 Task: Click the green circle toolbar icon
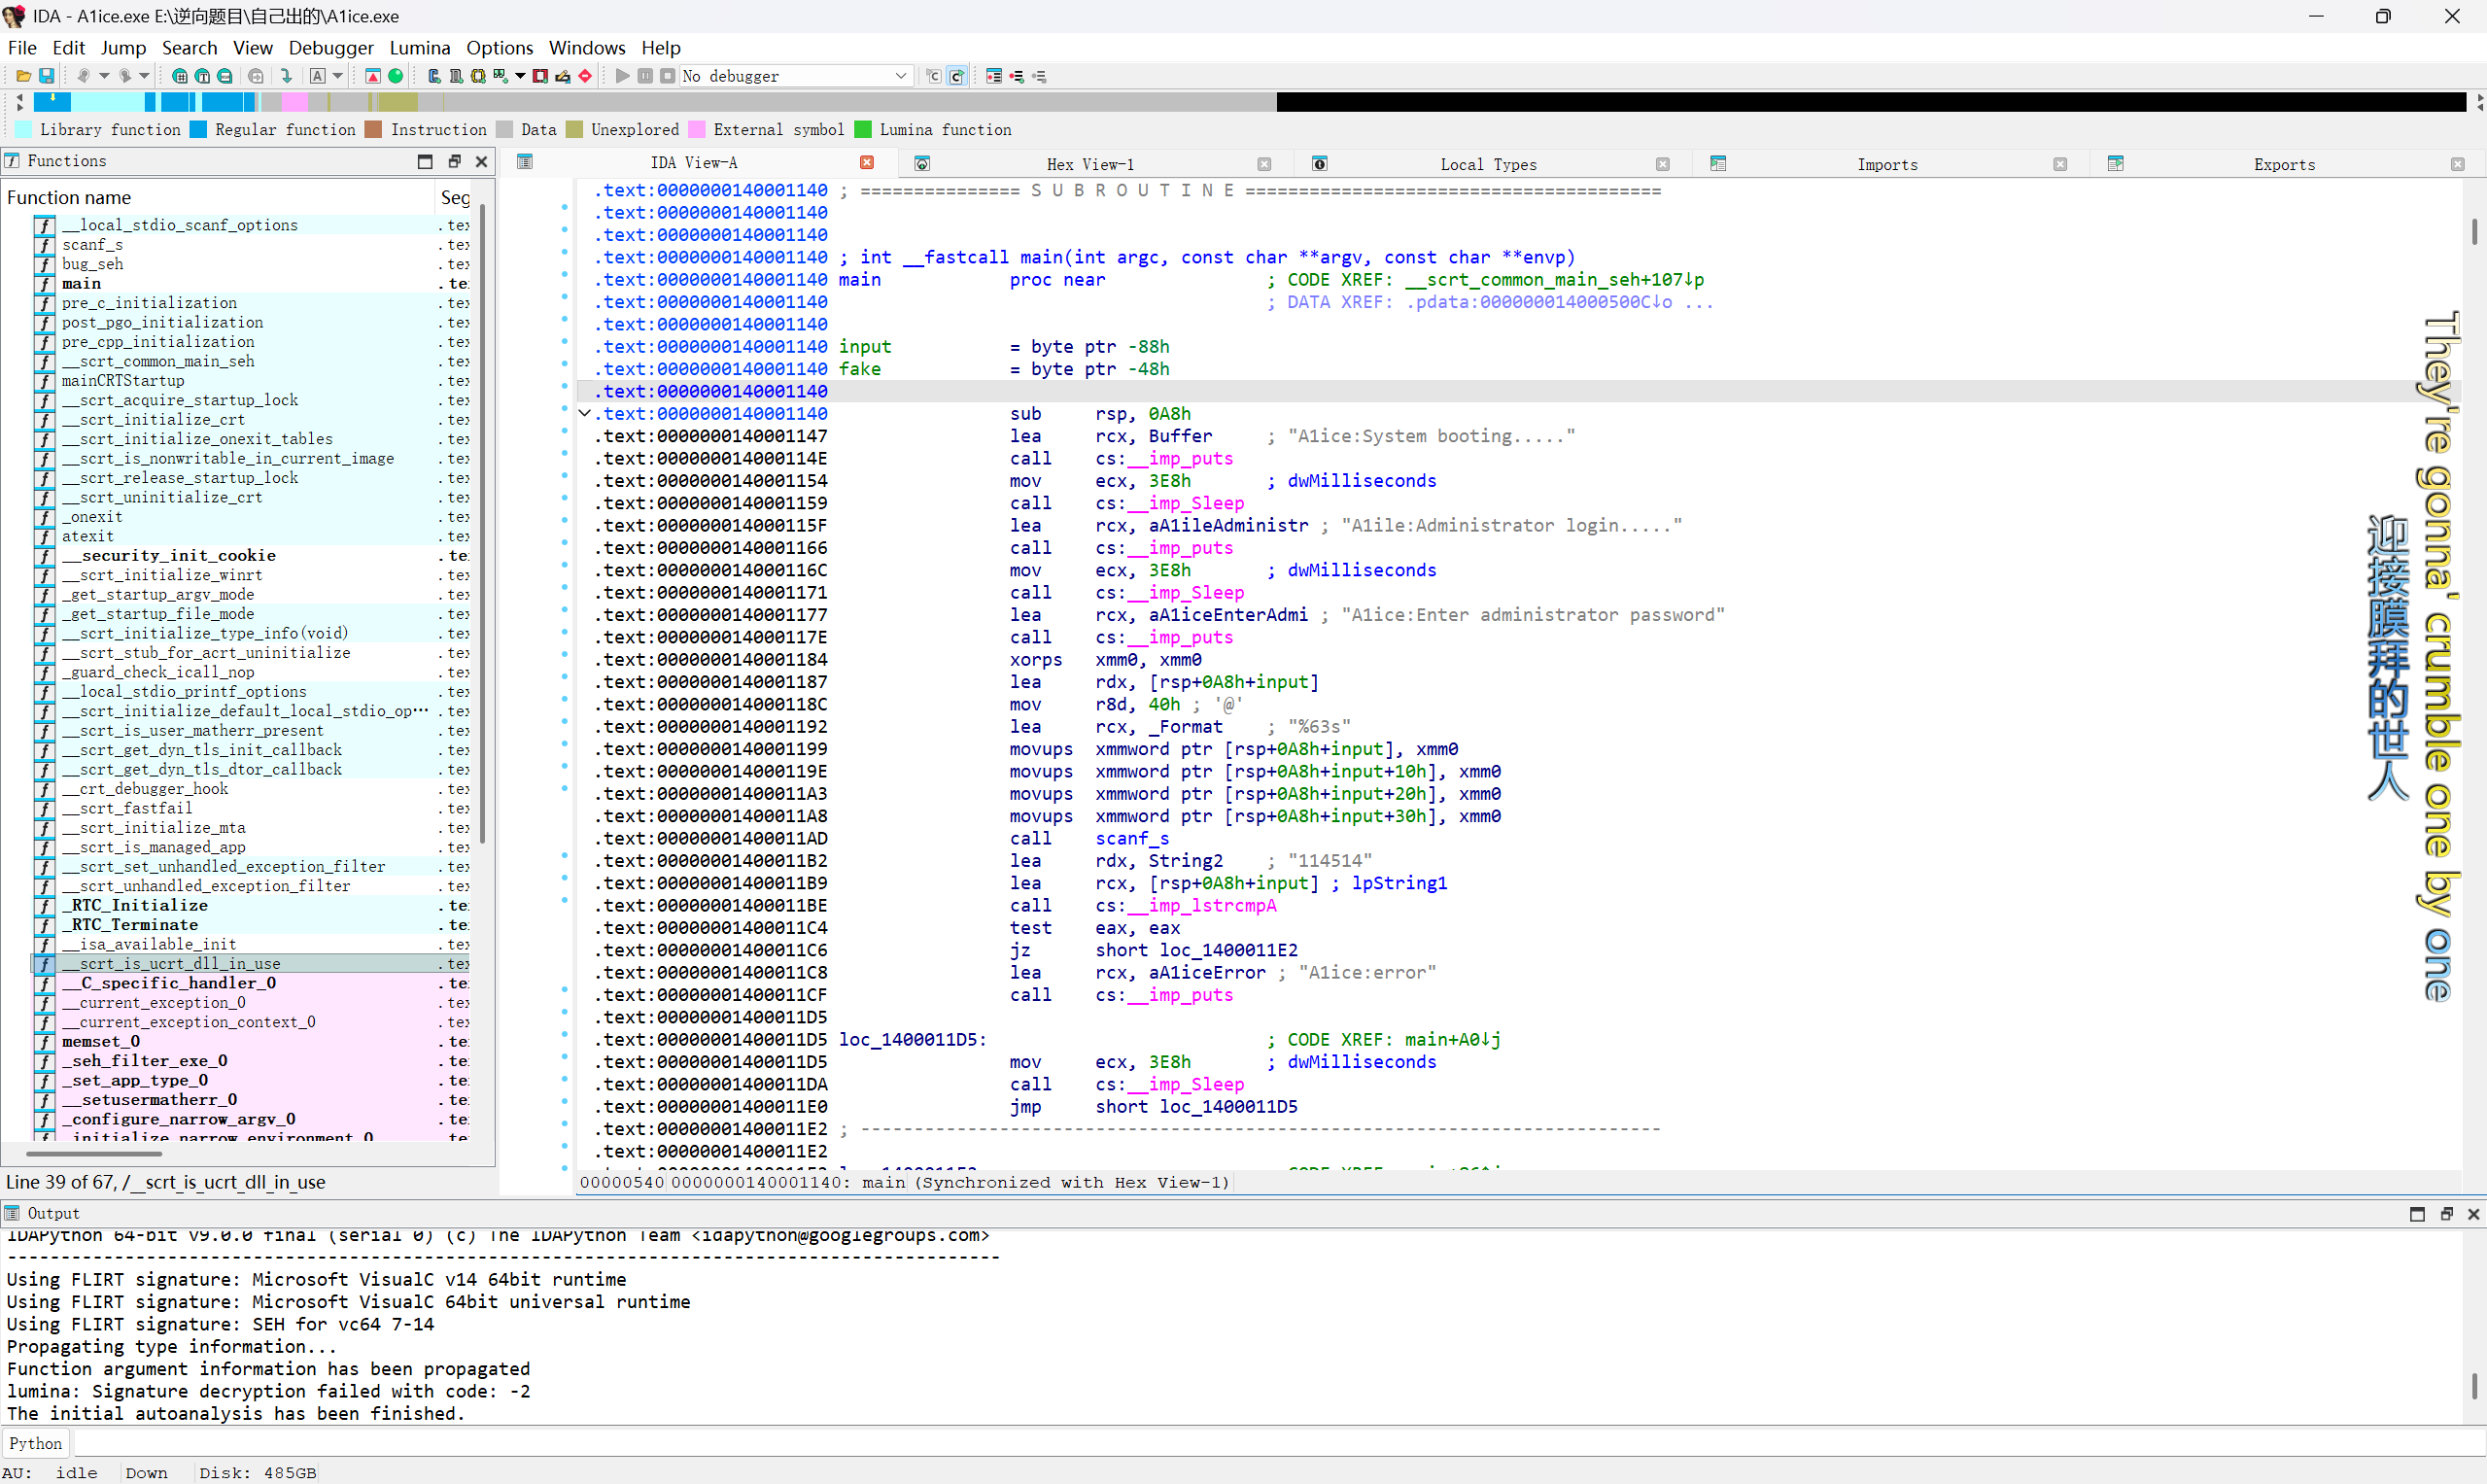point(396,76)
